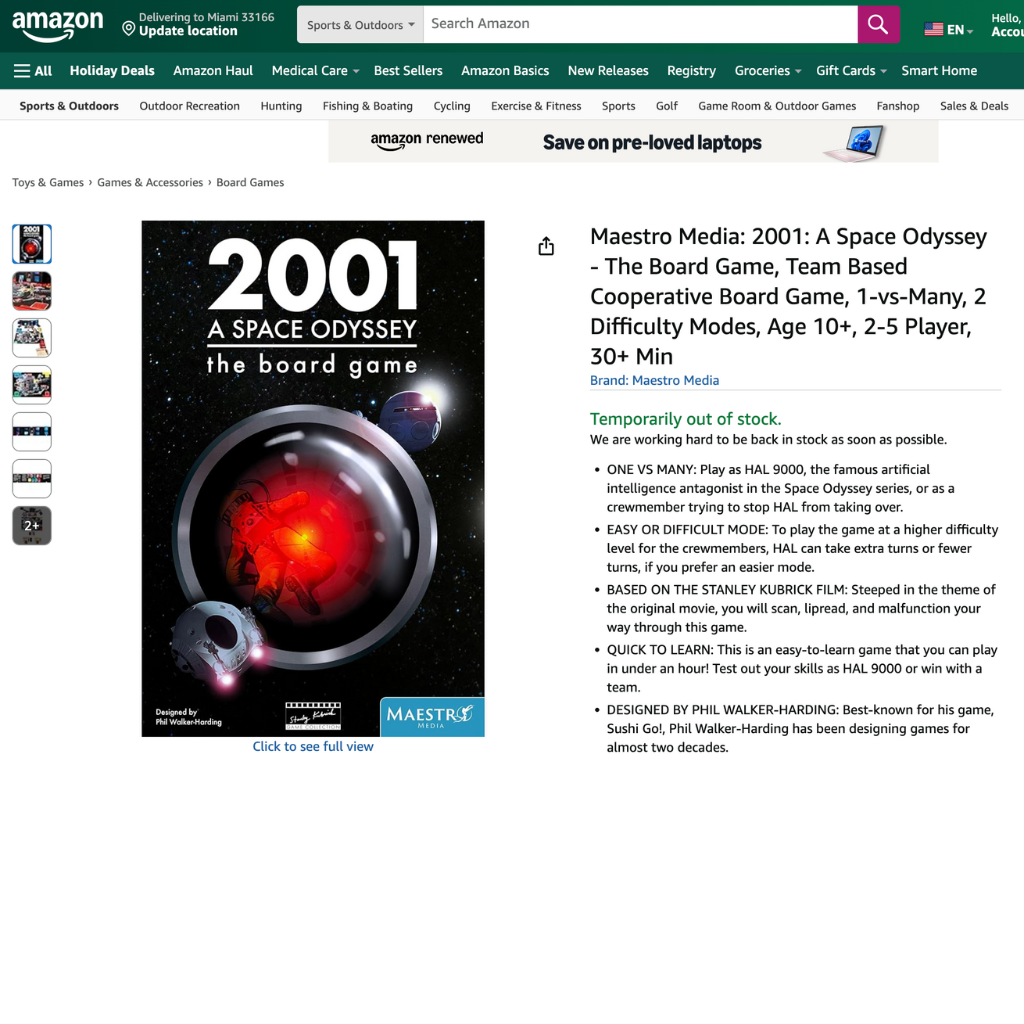Image resolution: width=1024 pixels, height=1024 pixels.
Task: Click the share icon beside product image
Action: pos(546,246)
